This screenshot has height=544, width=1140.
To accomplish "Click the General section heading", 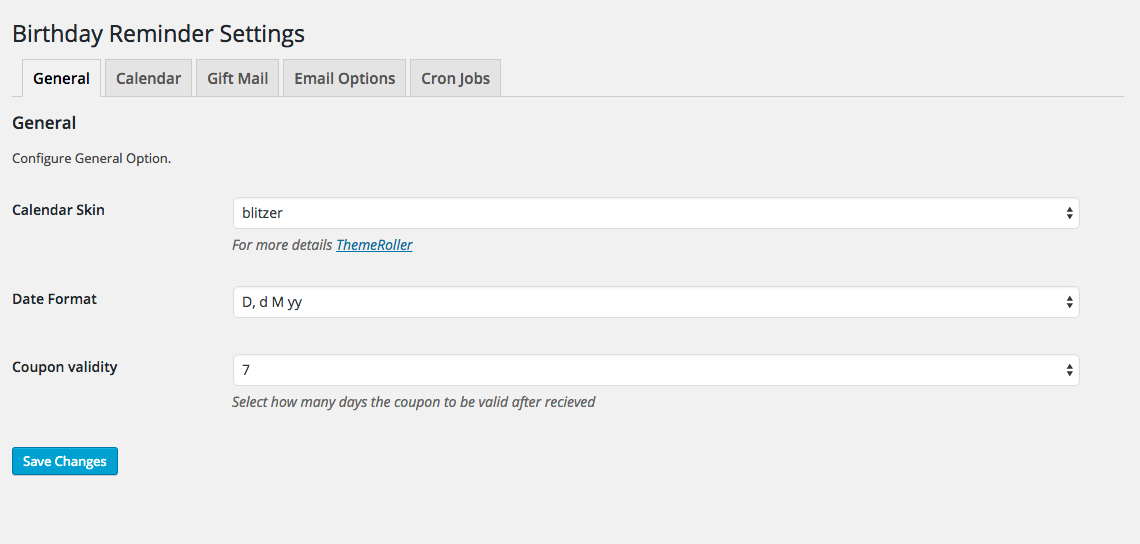I will [44, 123].
